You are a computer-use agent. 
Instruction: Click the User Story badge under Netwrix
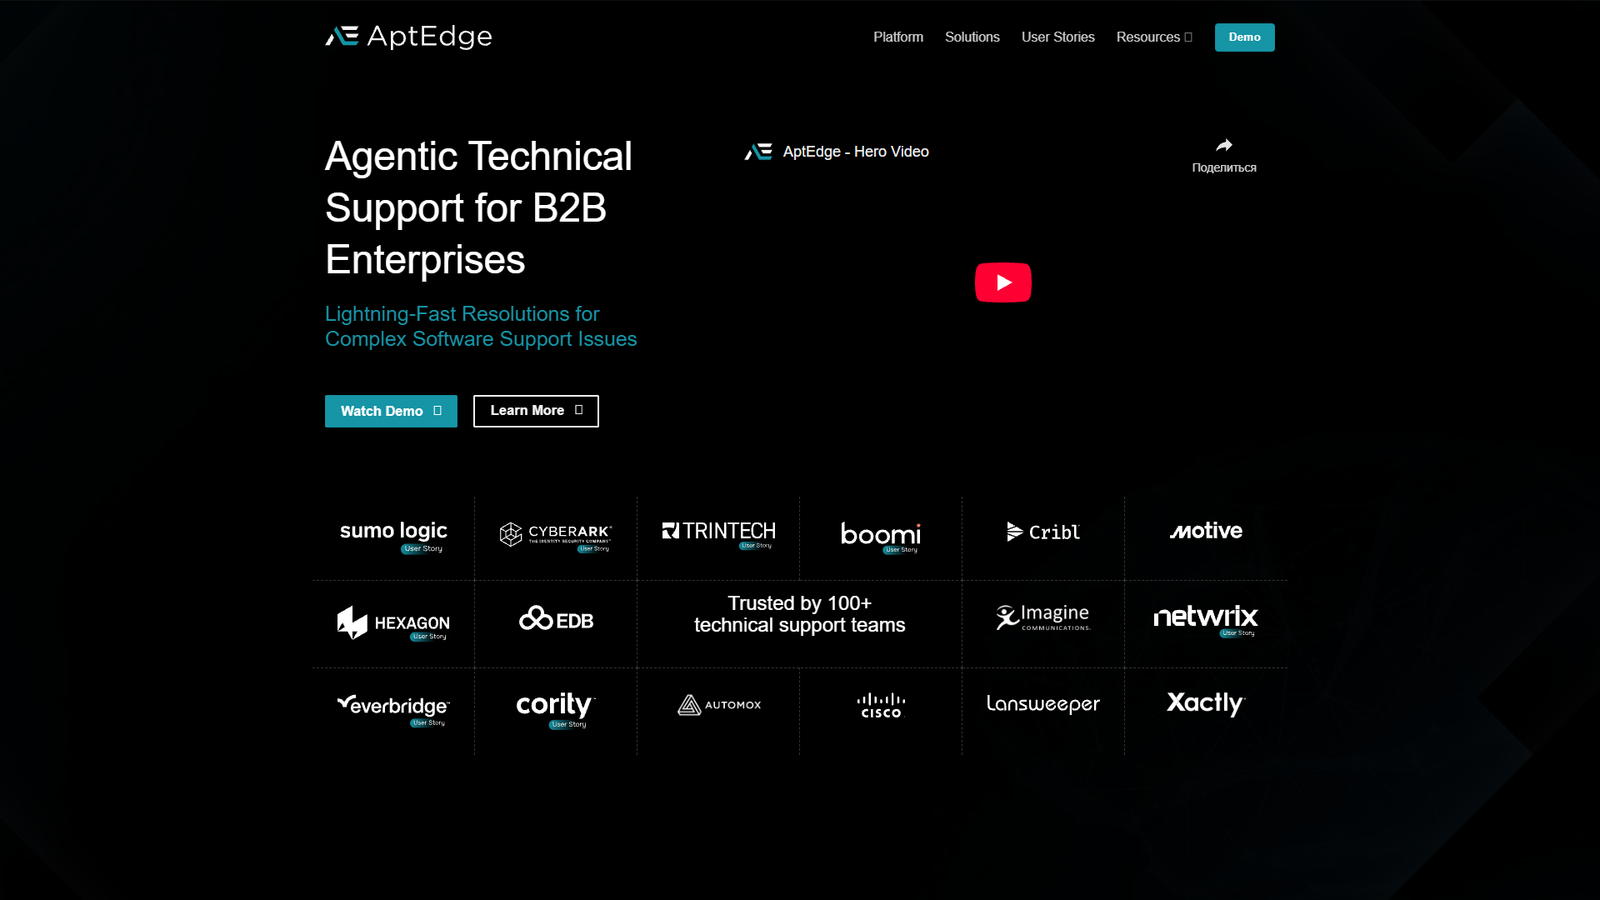coord(1238,633)
